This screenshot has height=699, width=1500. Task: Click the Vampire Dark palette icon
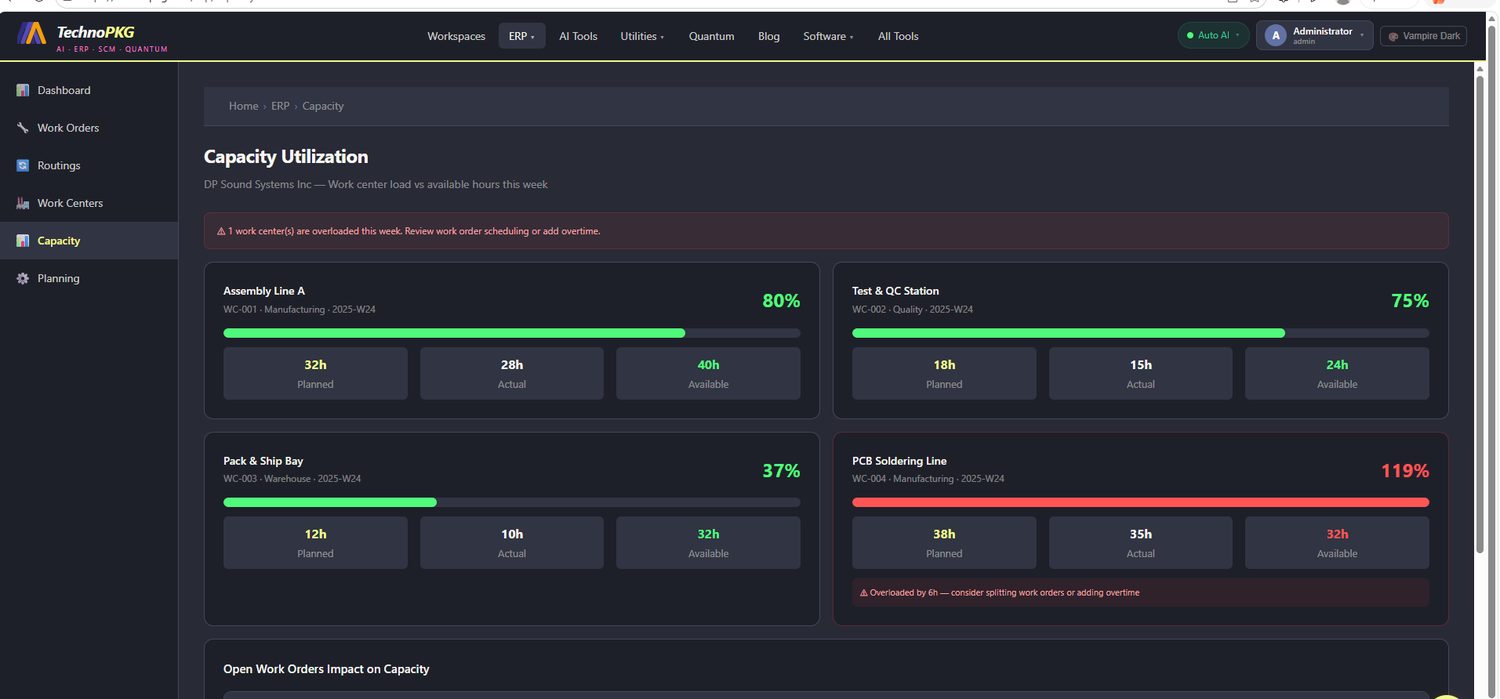[1393, 36]
